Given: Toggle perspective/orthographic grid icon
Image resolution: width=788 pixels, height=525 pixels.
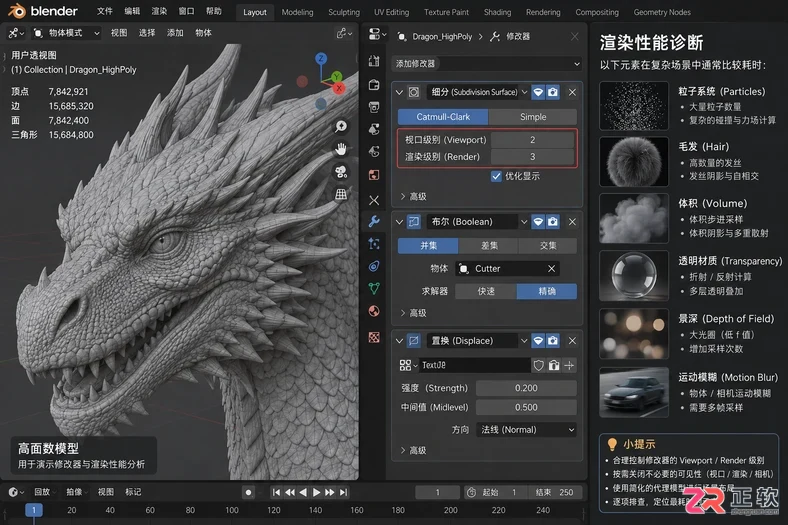Looking at the screenshot, I should pyautogui.click(x=341, y=194).
